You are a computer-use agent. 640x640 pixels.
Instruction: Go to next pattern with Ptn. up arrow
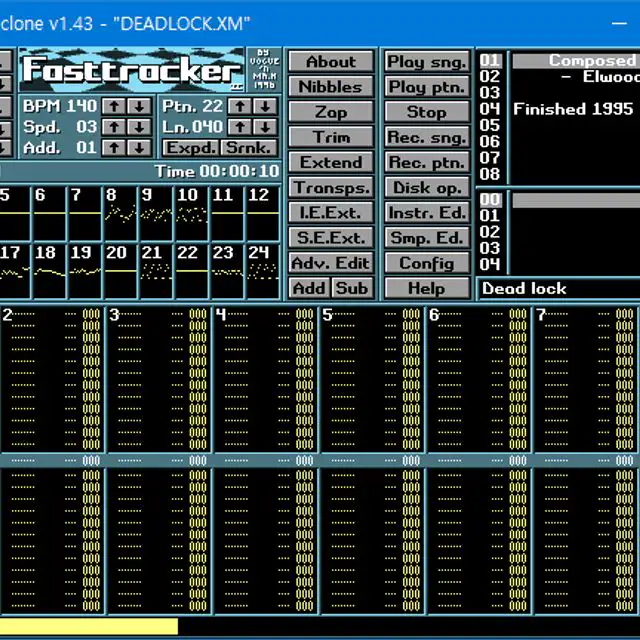point(240,107)
